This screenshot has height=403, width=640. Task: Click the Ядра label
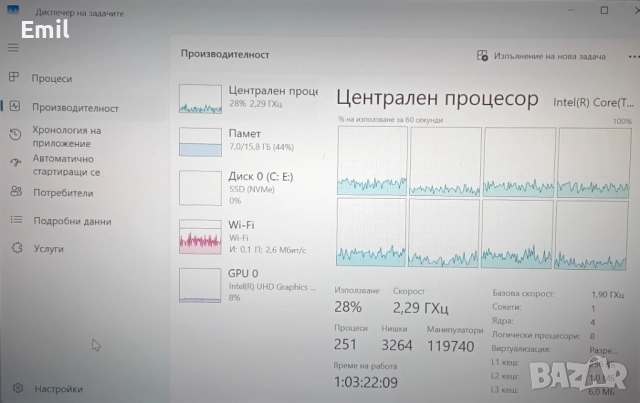click(502, 321)
